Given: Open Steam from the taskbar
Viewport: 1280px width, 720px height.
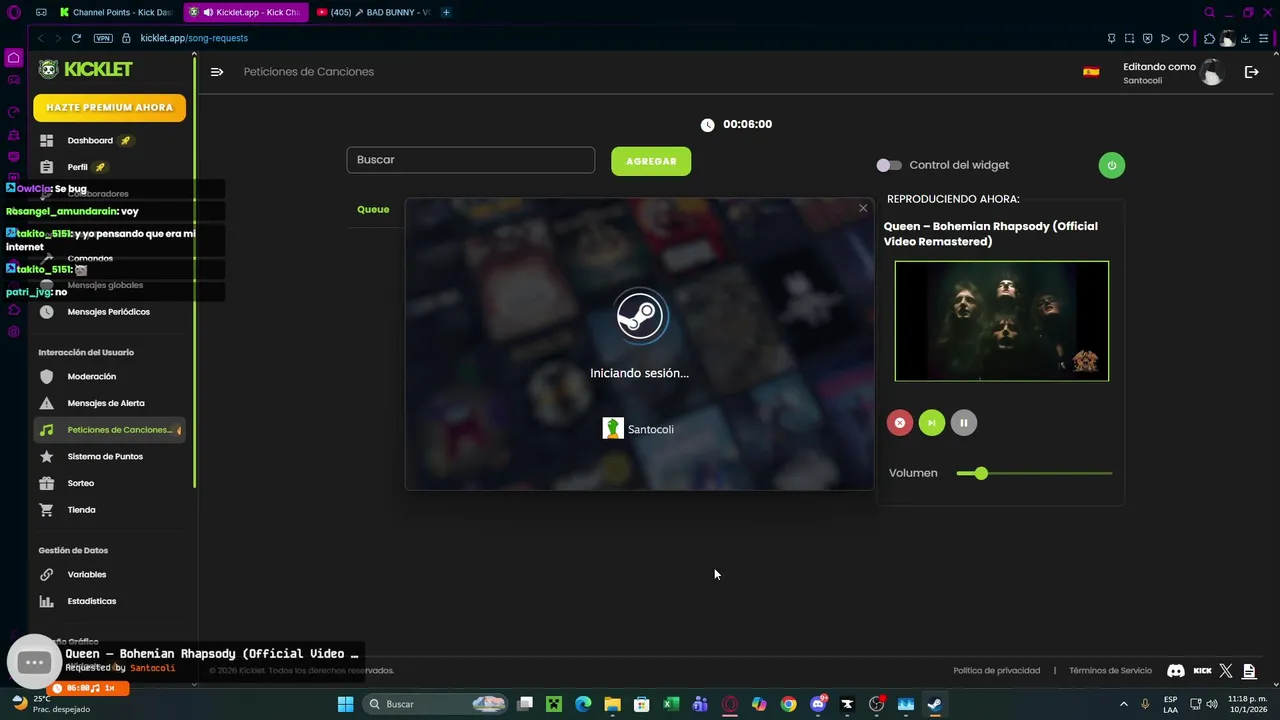Looking at the screenshot, I should click(935, 704).
